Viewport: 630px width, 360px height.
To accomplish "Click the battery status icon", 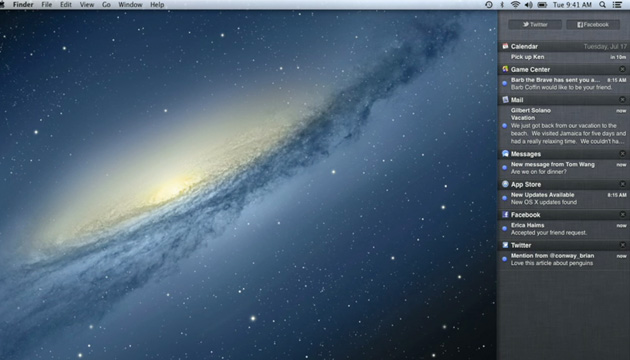I will (542, 5).
